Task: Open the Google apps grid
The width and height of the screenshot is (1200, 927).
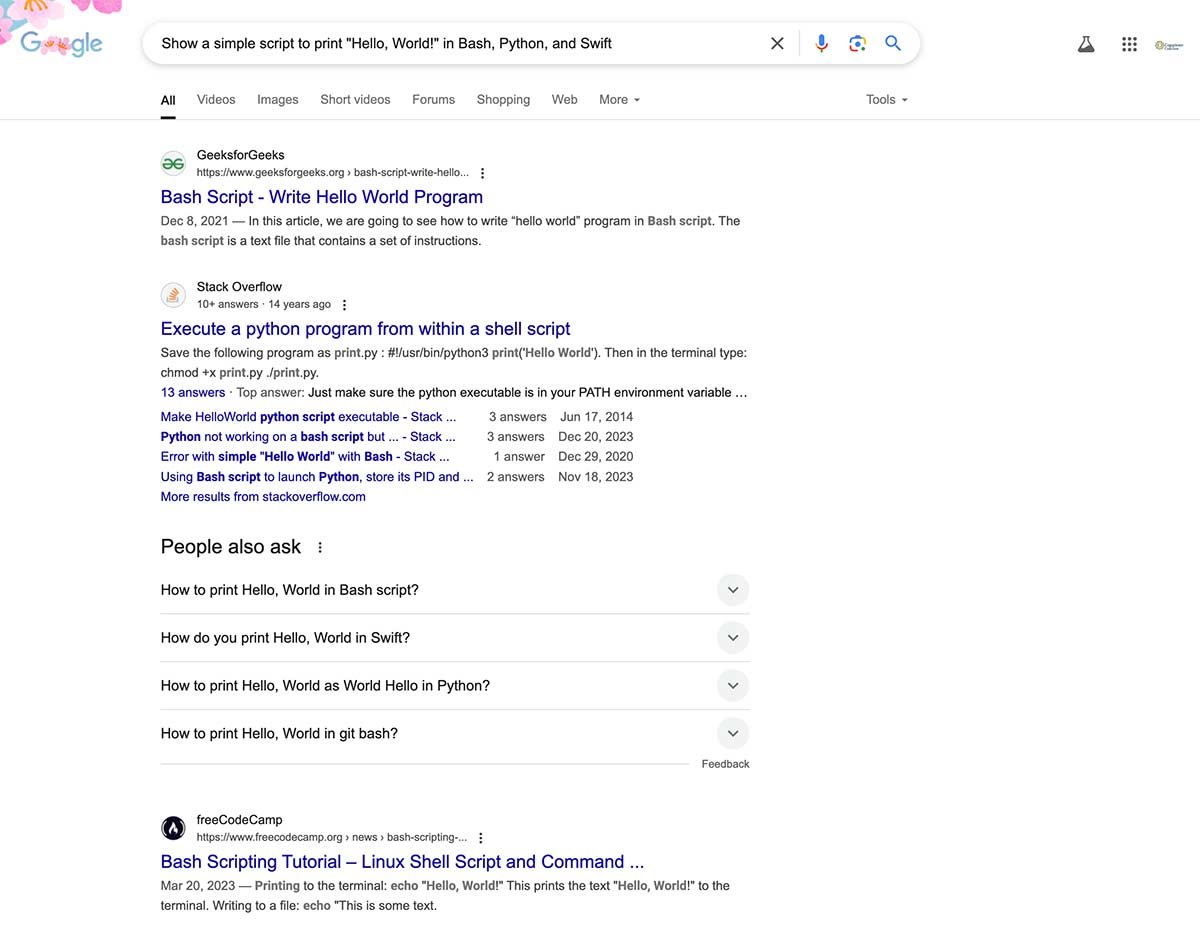Action: (x=1129, y=44)
